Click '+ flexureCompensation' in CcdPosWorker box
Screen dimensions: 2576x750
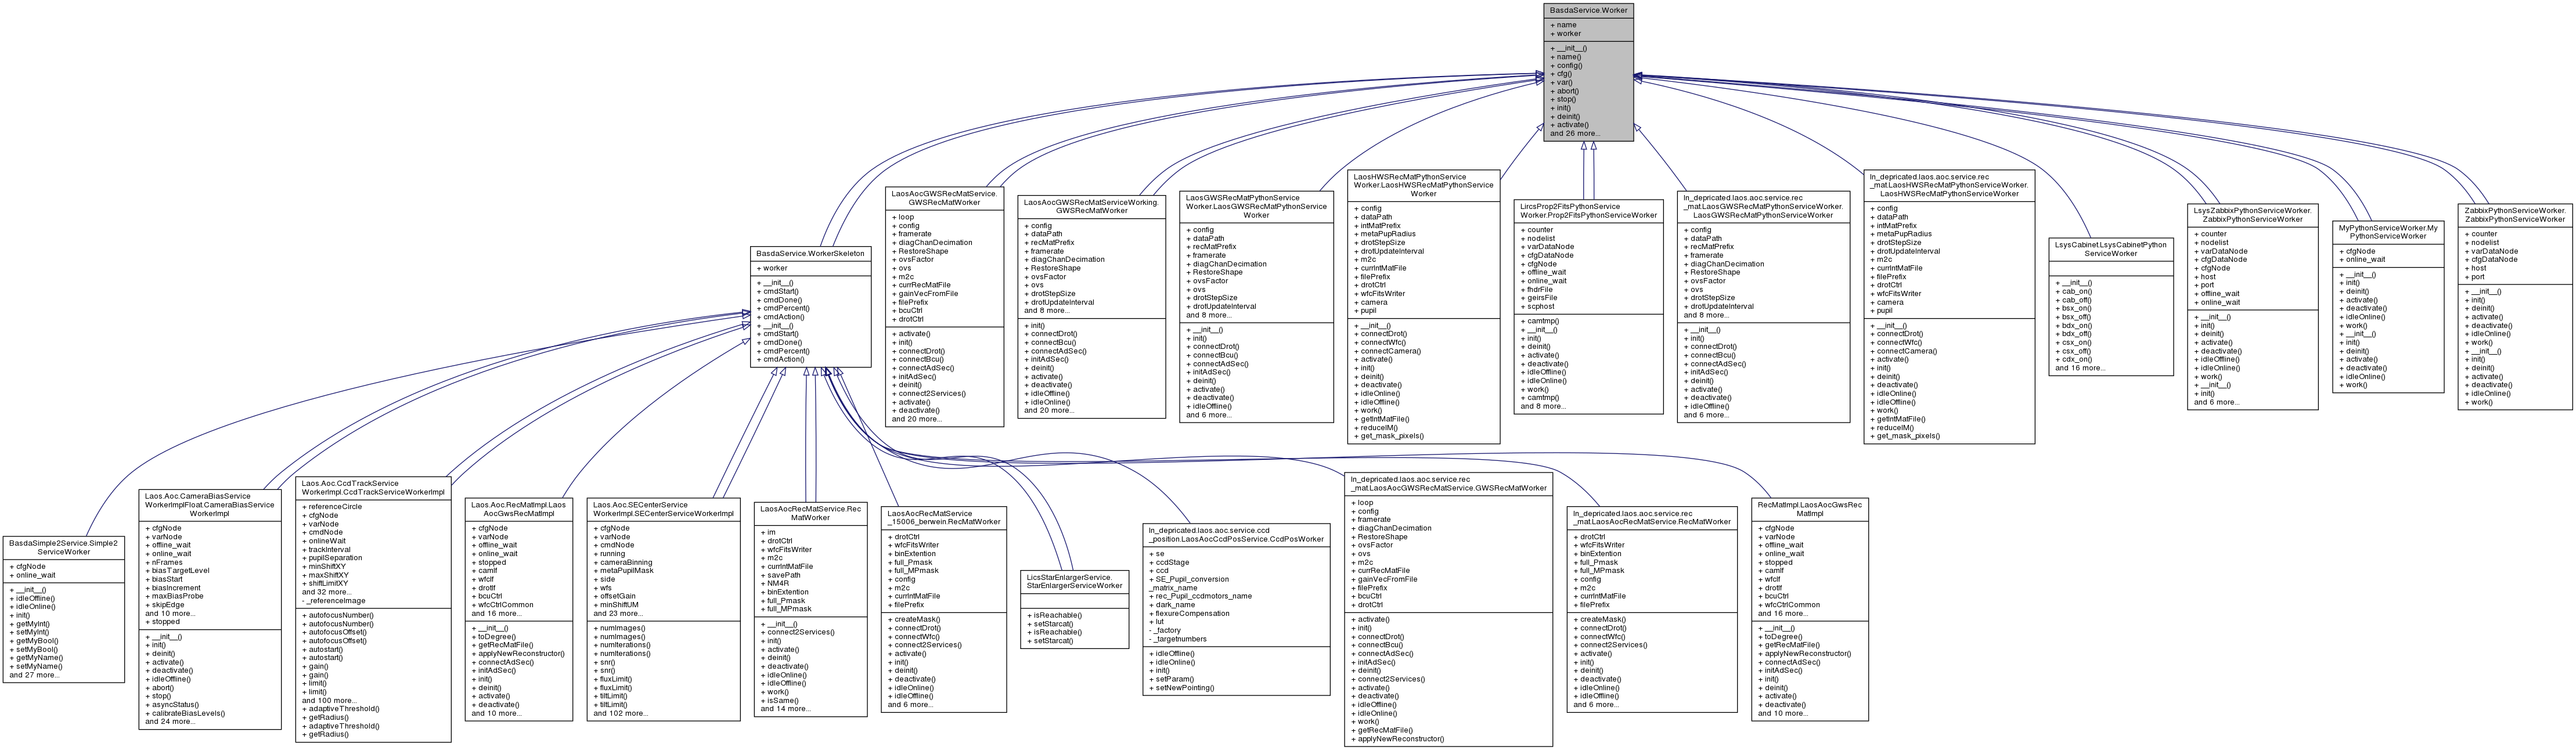click(1189, 613)
